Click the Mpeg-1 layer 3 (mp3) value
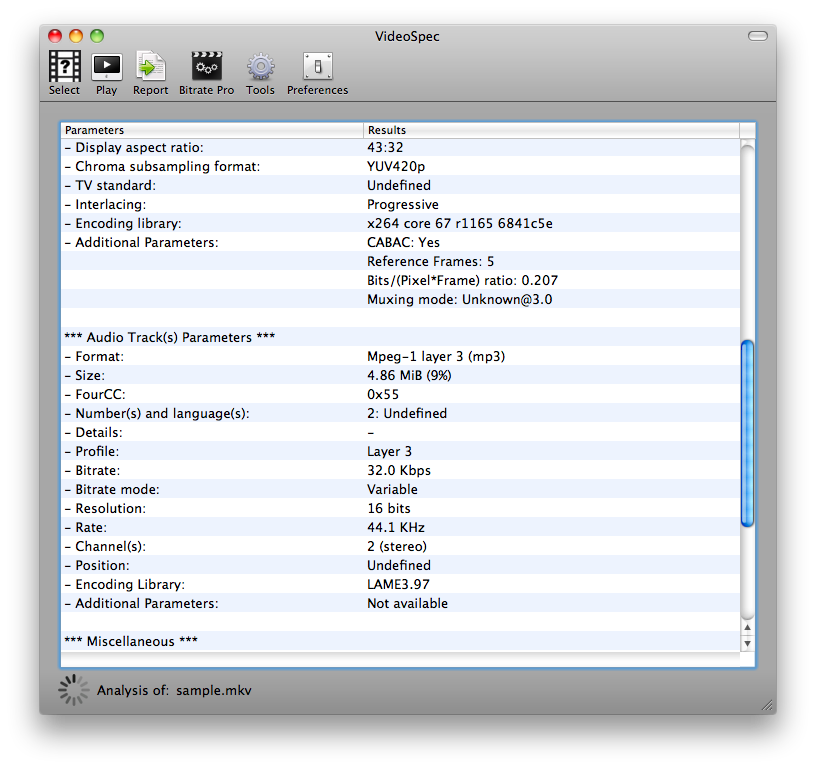The height and width of the screenshot is (769, 816). click(436, 356)
